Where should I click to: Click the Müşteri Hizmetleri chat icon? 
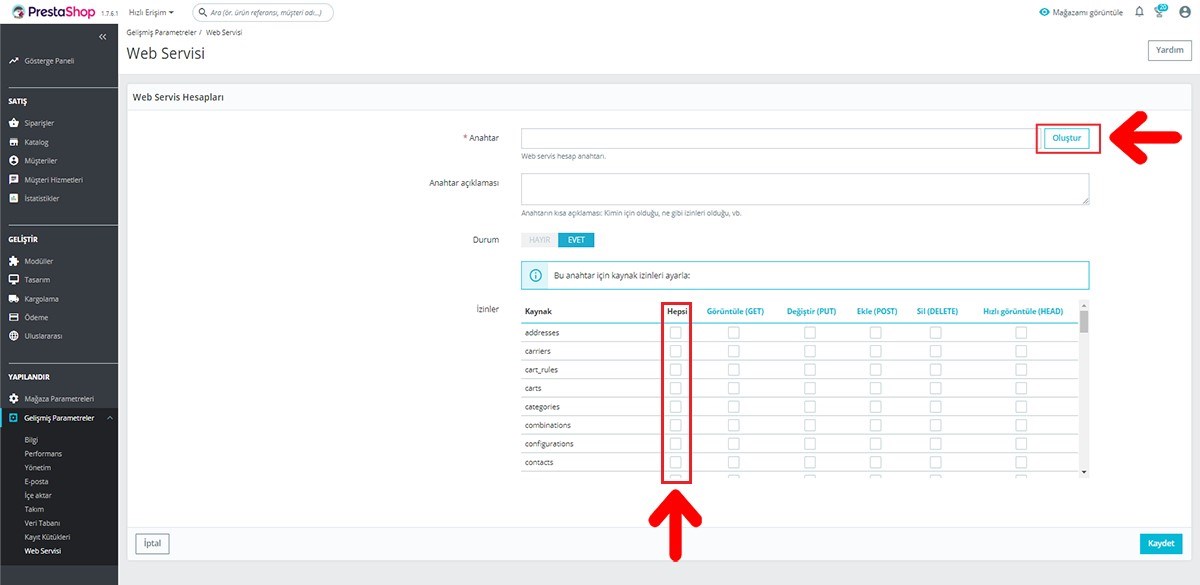tap(14, 180)
